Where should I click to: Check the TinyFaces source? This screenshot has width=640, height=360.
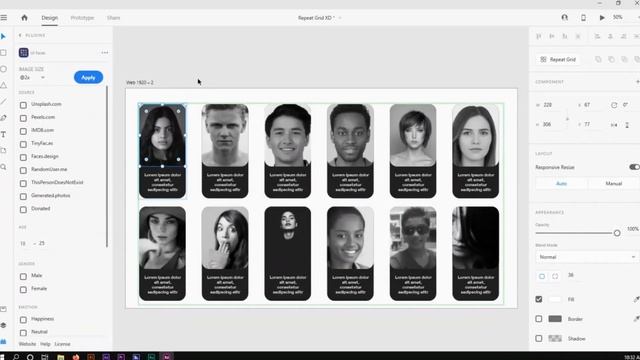tap(23, 144)
